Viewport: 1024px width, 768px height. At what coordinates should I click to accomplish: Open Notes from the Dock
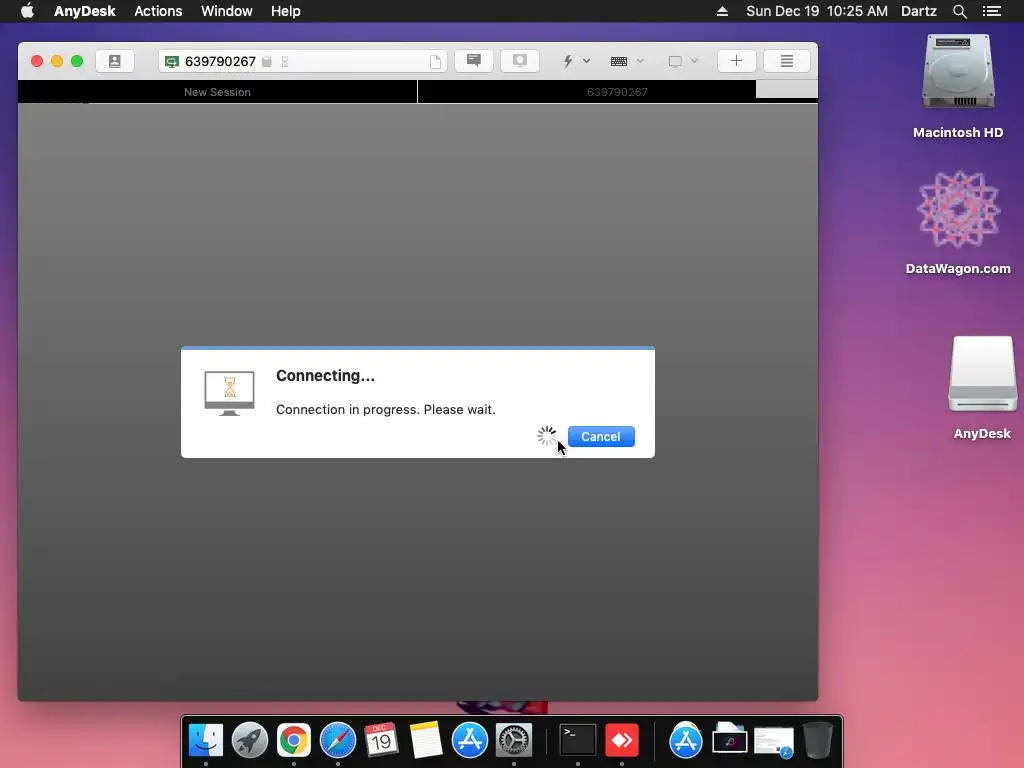426,741
